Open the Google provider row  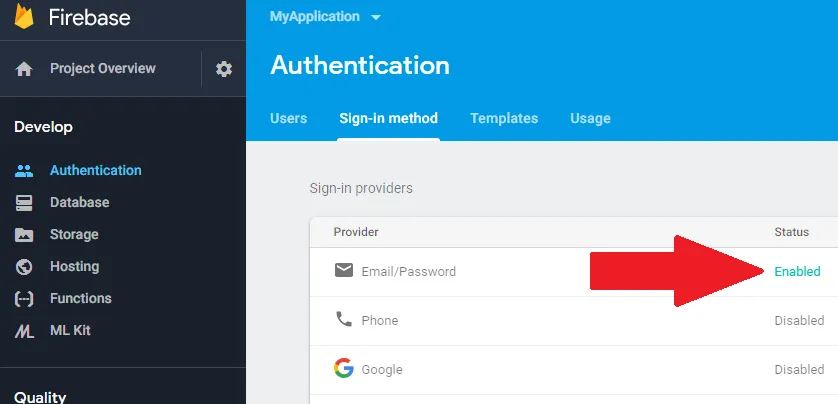pos(381,369)
